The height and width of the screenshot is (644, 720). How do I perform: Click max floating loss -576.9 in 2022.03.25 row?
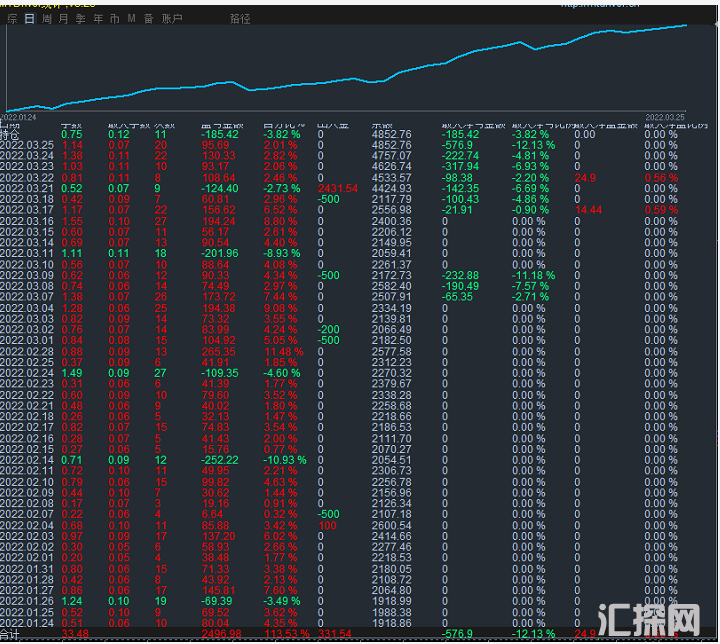click(457, 145)
